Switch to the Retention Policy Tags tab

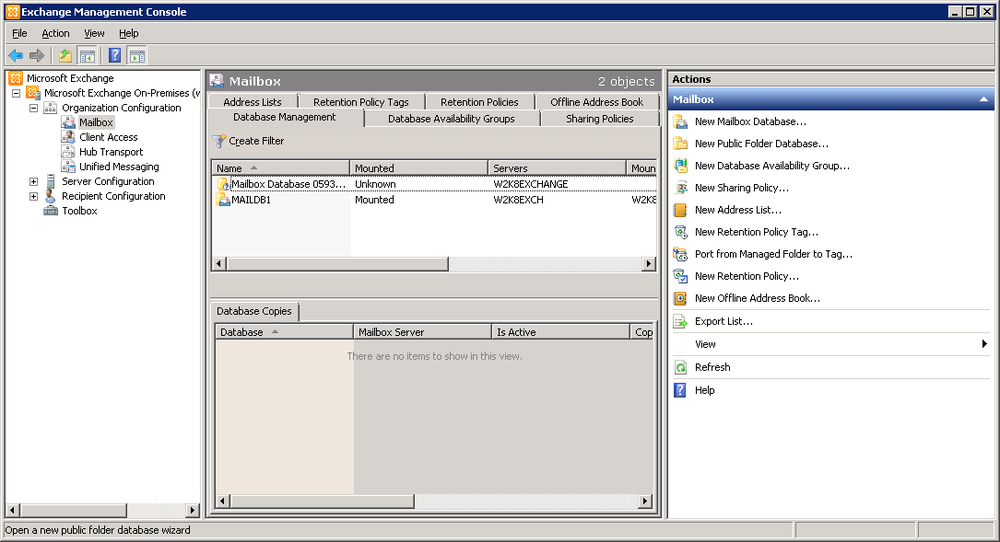(x=361, y=102)
